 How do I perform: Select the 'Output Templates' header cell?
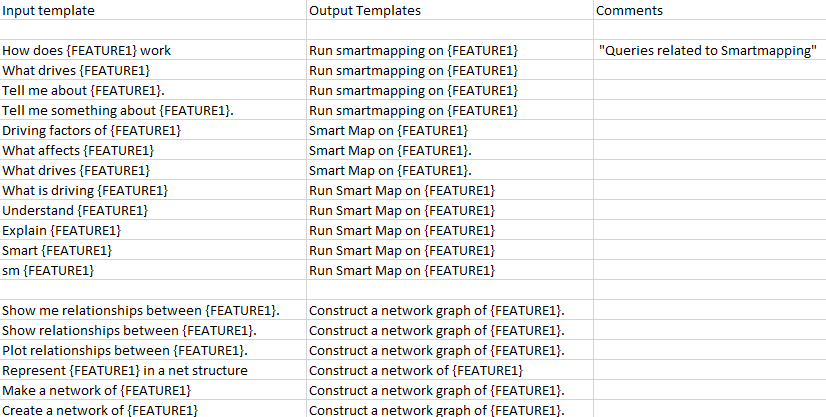[x=450, y=10]
